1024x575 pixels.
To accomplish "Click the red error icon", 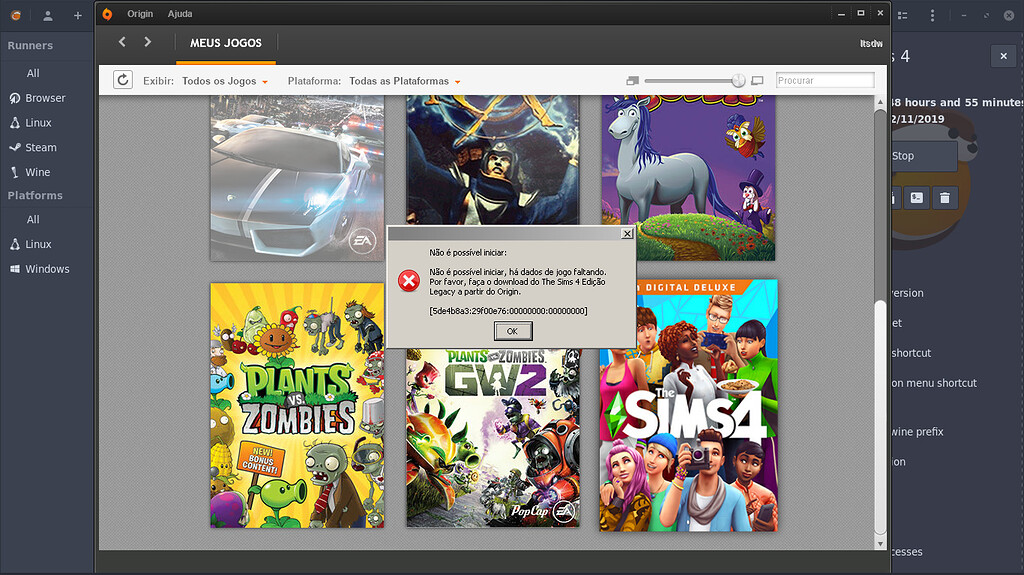I will pyautogui.click(x=409, y=281).
